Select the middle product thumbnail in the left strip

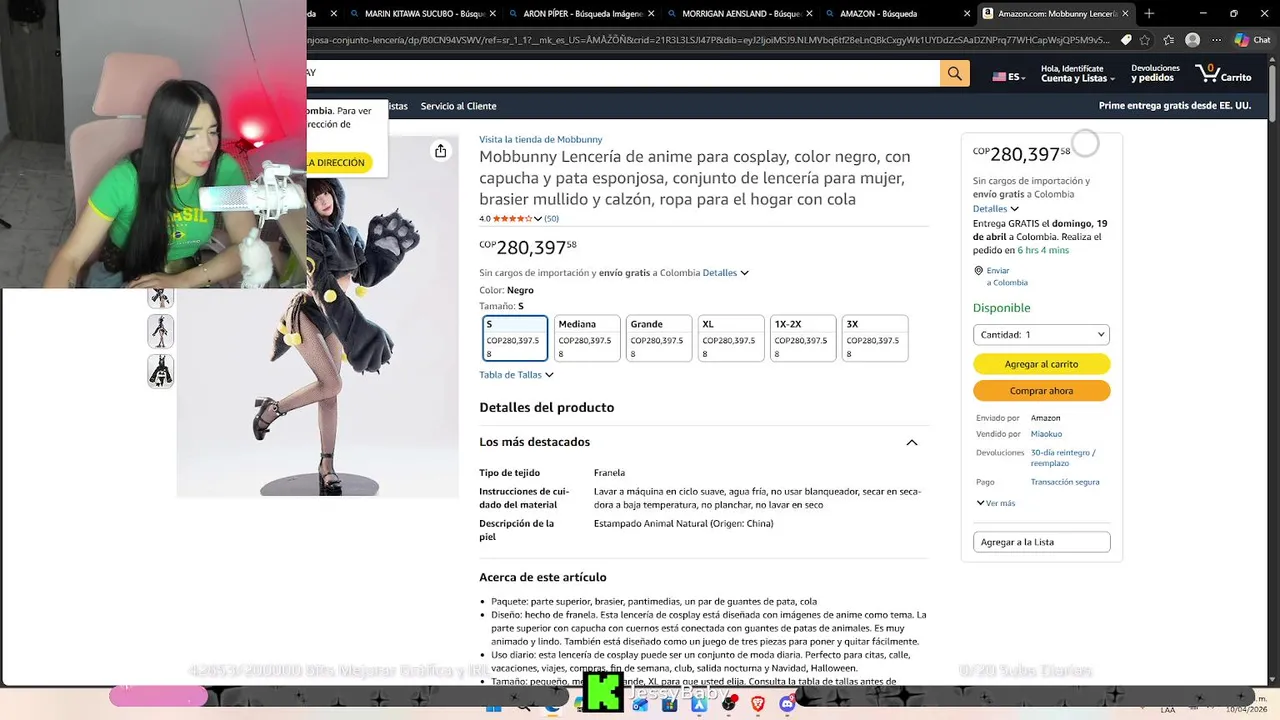tap(161, 331)
